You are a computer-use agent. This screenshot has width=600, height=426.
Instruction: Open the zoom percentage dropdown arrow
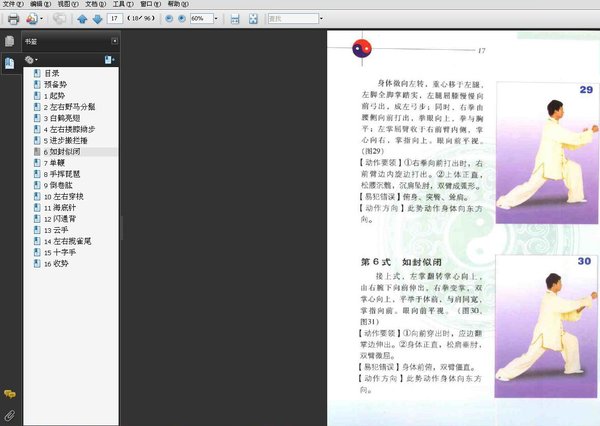(216, 18)
